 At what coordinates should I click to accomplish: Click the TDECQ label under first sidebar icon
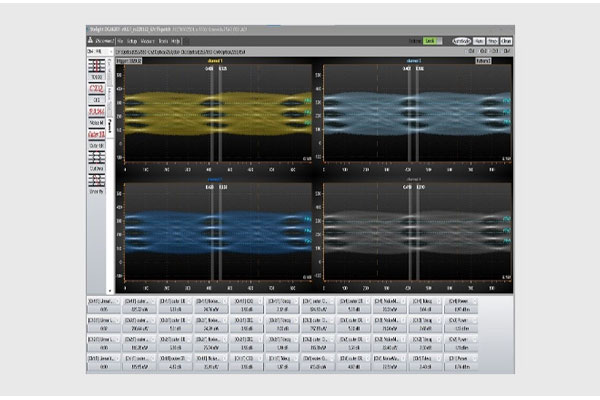(x=96, y=77)
